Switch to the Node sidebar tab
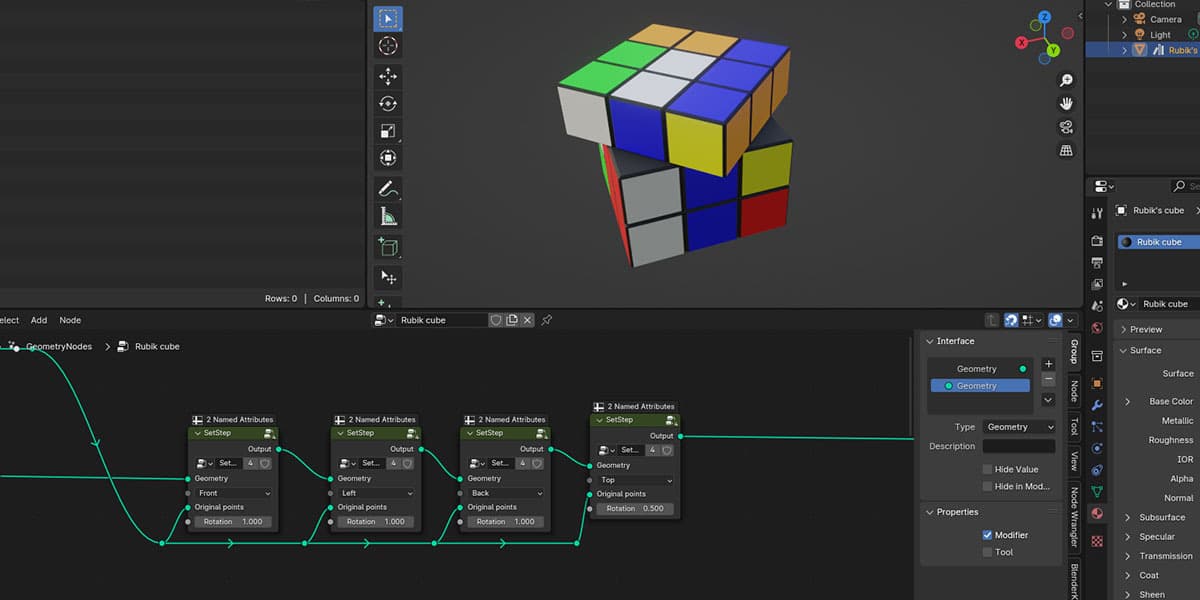This screenshot has height=600, width=1200. coord(1075,390)
